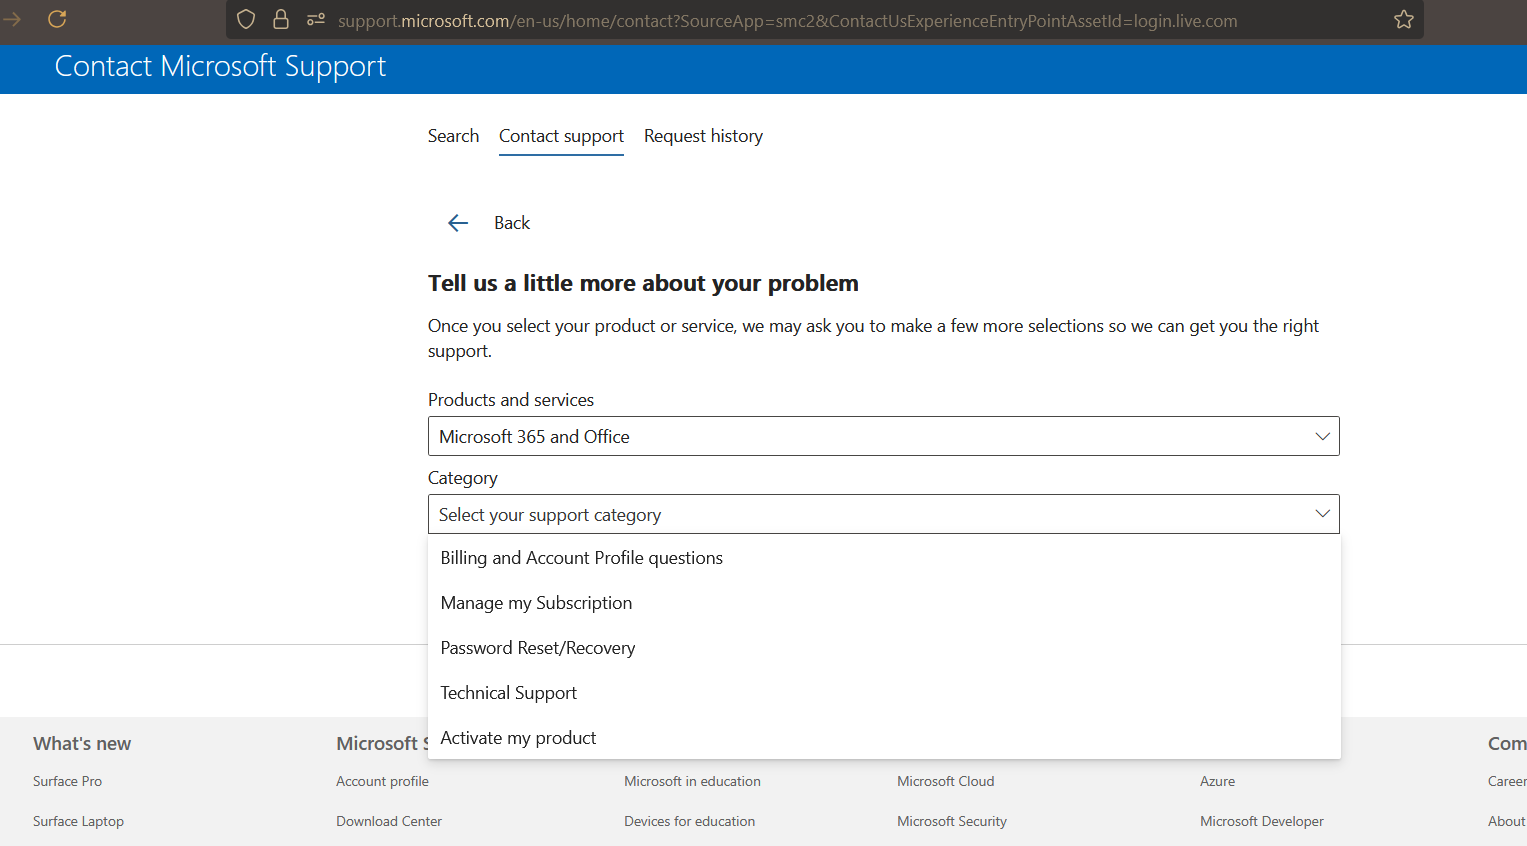Click the Category dropdown chevron arrow
This screenshot has width=1527, height=846.
[x=1322, y=514]
